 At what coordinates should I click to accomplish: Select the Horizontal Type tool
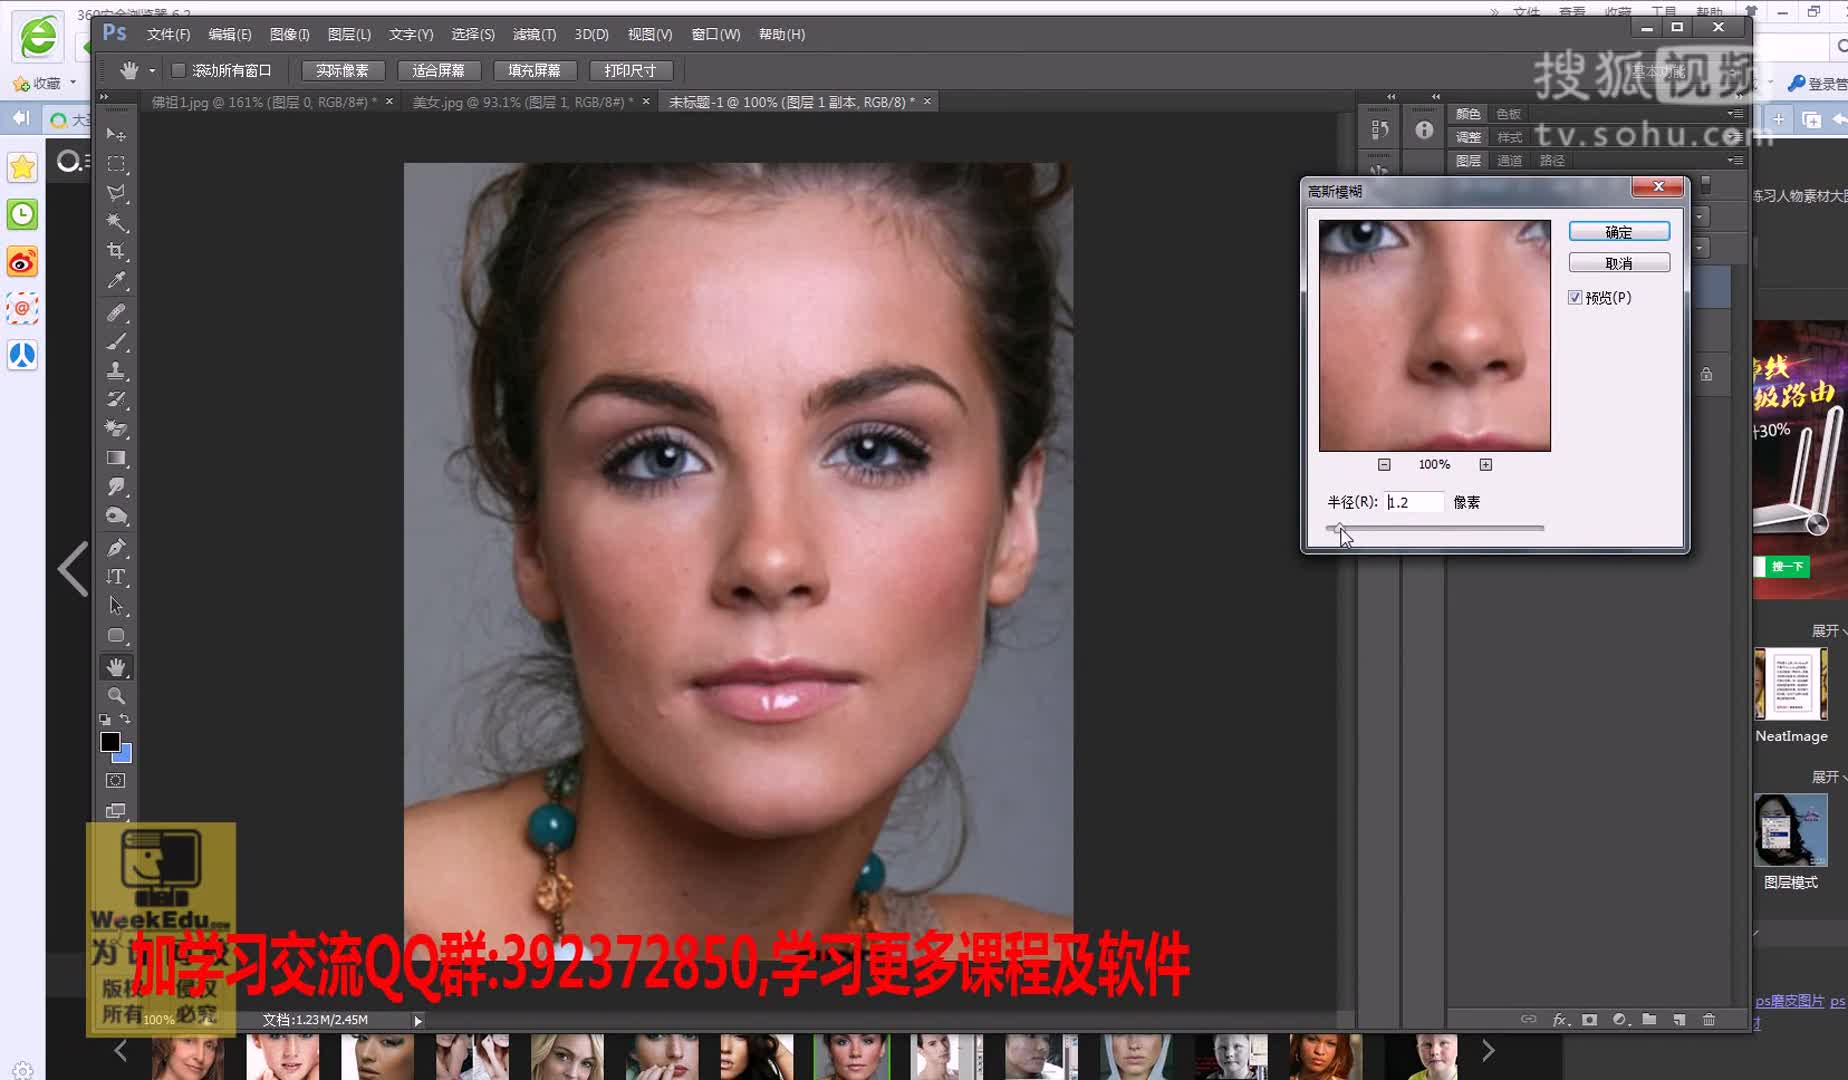tap(116, 577)
